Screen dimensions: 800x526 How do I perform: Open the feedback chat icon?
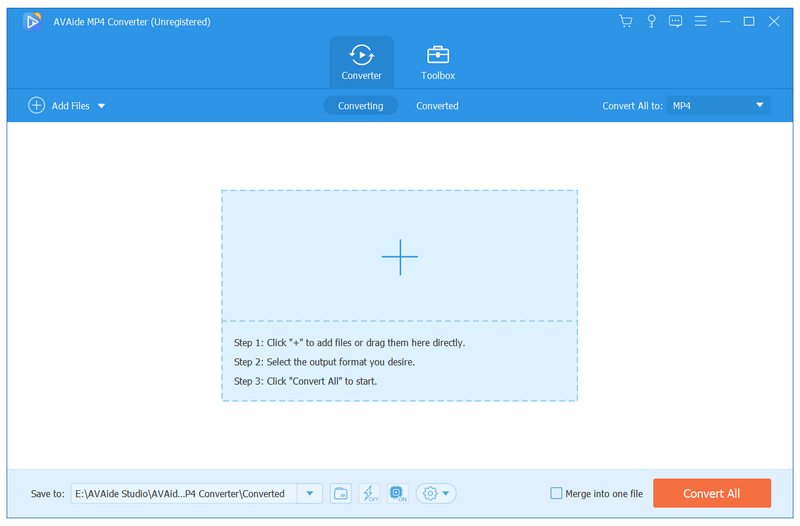click(x=675, y=21)
